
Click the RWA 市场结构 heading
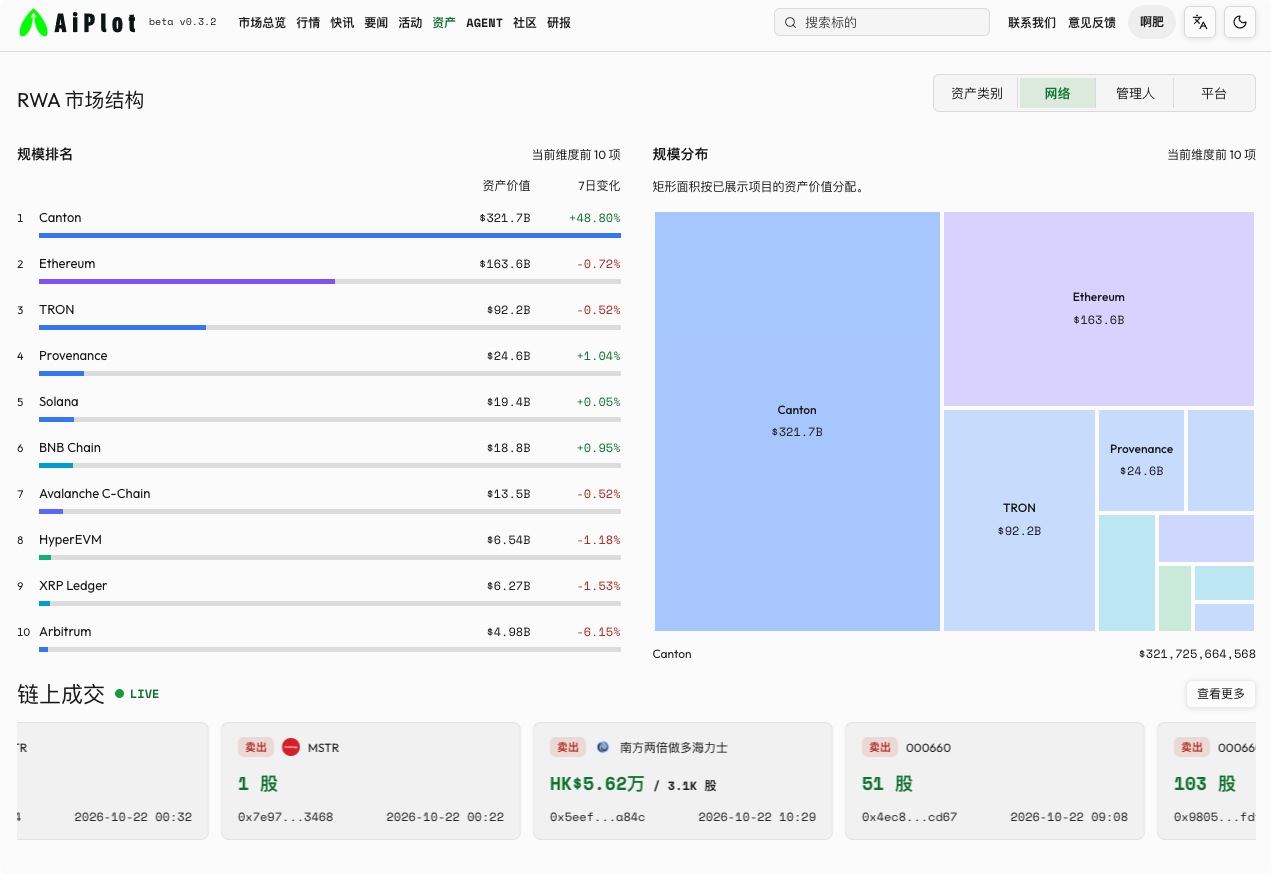[x=81, y=100]
